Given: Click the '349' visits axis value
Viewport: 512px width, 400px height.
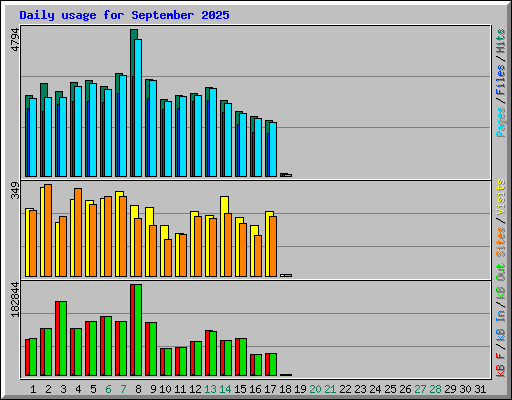Looking at the screenshot, I should (15, 190).
